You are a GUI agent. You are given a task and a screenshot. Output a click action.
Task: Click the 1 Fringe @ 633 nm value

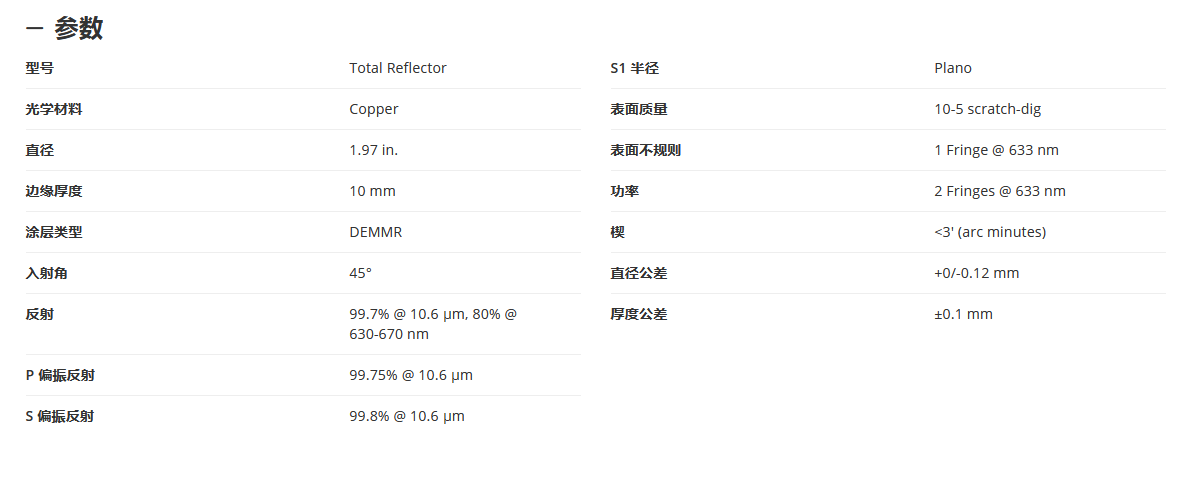coord(995,150)
